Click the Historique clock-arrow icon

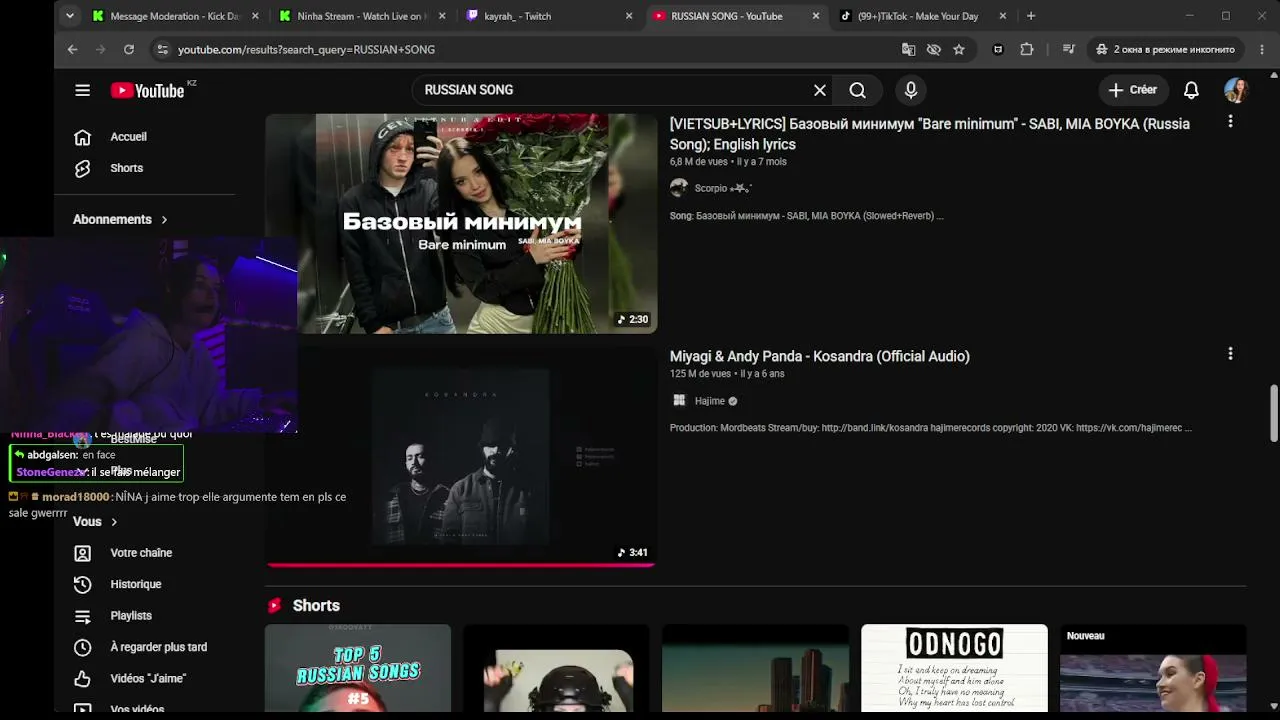pyautogui.click(x=83, y=584)
